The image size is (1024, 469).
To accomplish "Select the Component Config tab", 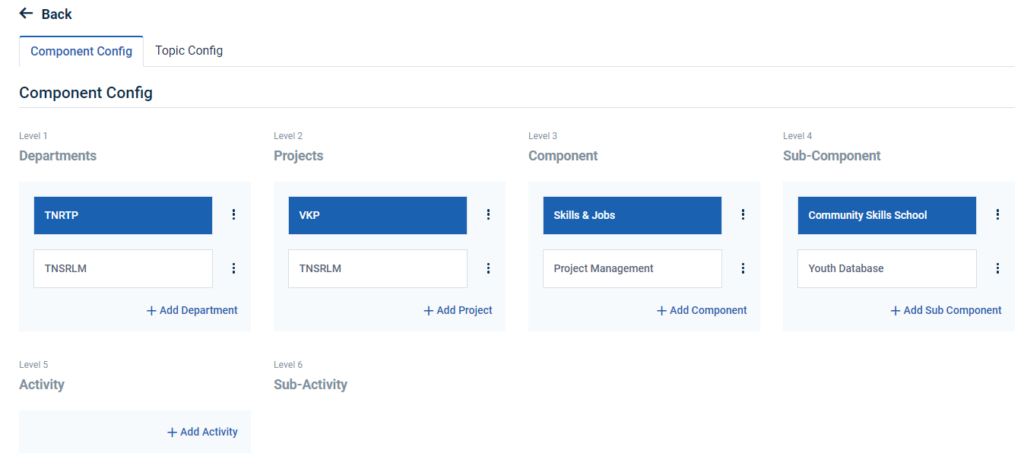I will coord(81,51).
